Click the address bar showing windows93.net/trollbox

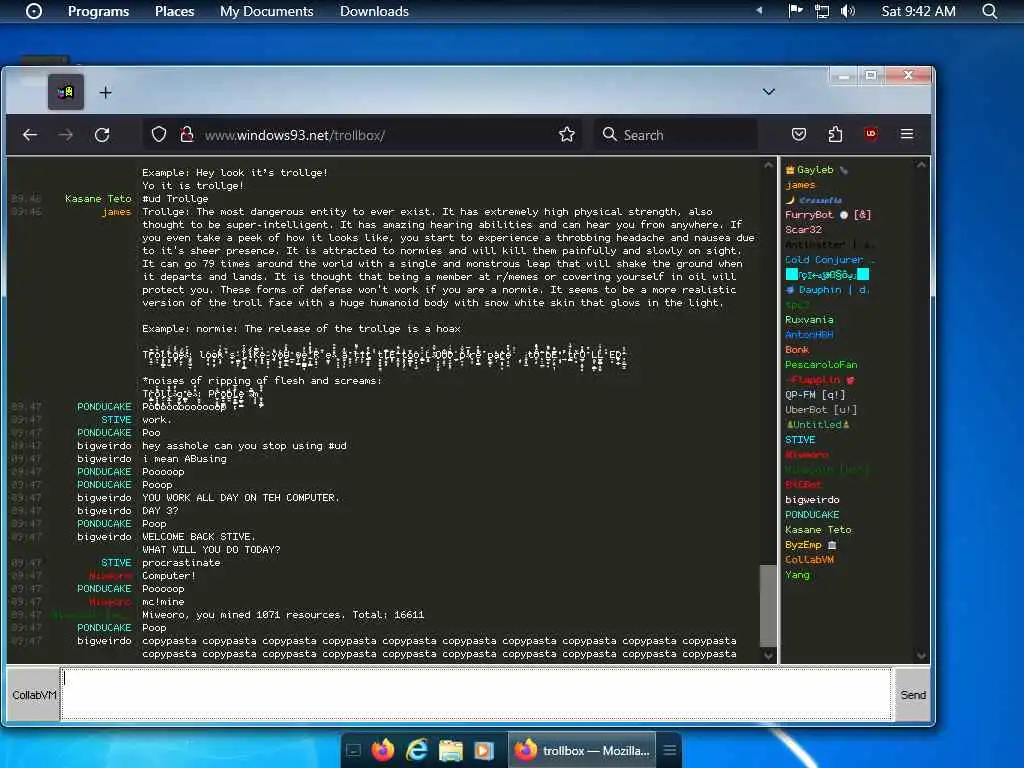pos(362,135)
